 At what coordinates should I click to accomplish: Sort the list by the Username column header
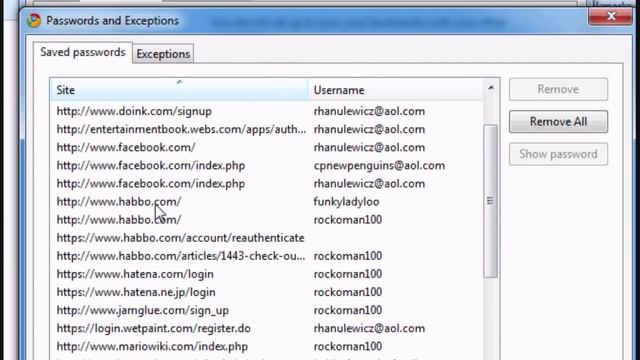pyautogui.click(x=395, y=90)
